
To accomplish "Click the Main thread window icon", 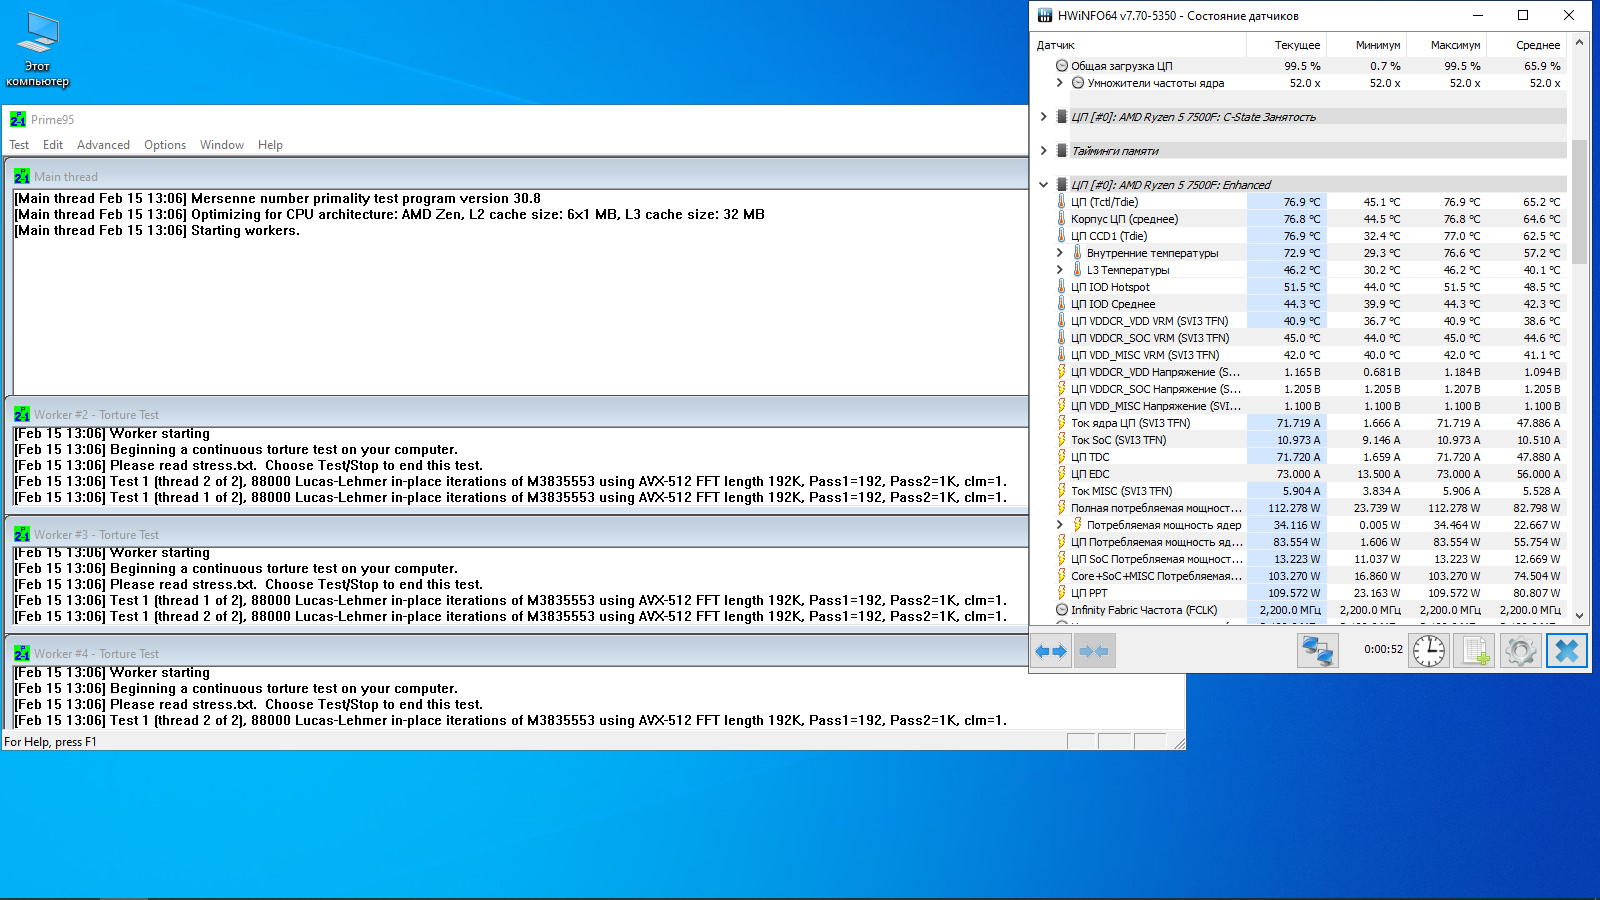I will 22,176.
